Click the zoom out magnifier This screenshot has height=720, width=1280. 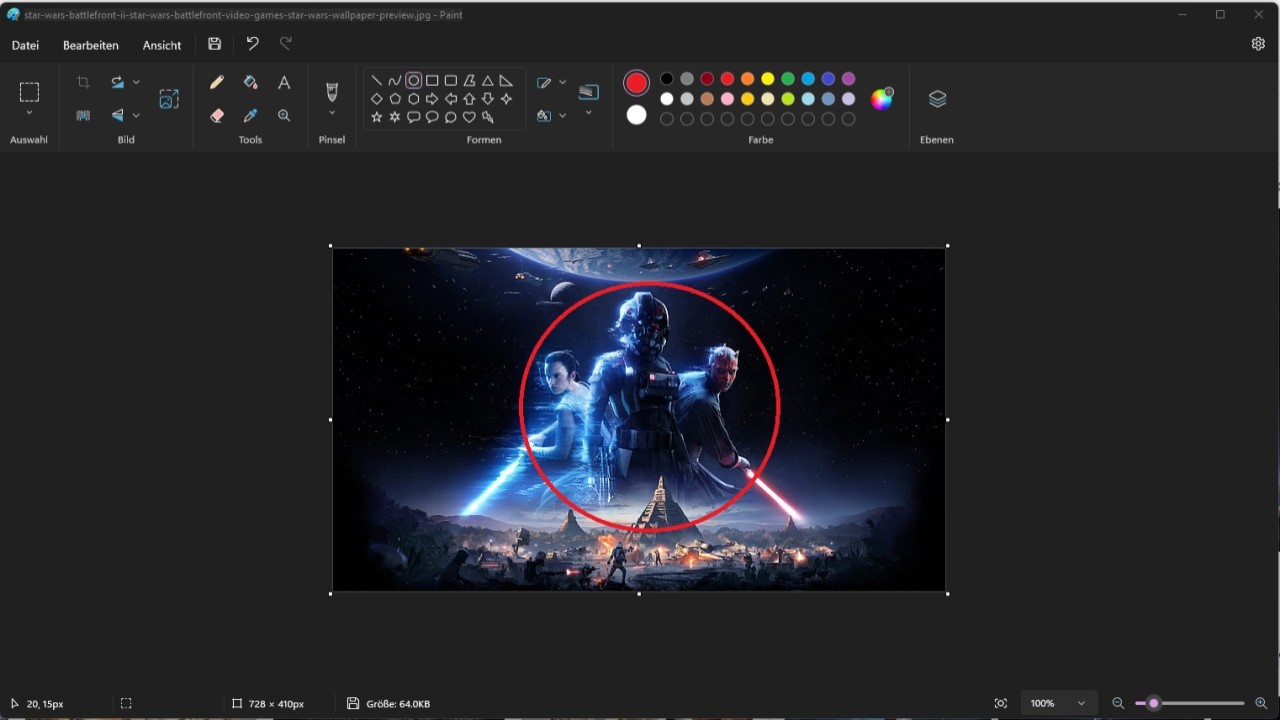click(1118, 704)
